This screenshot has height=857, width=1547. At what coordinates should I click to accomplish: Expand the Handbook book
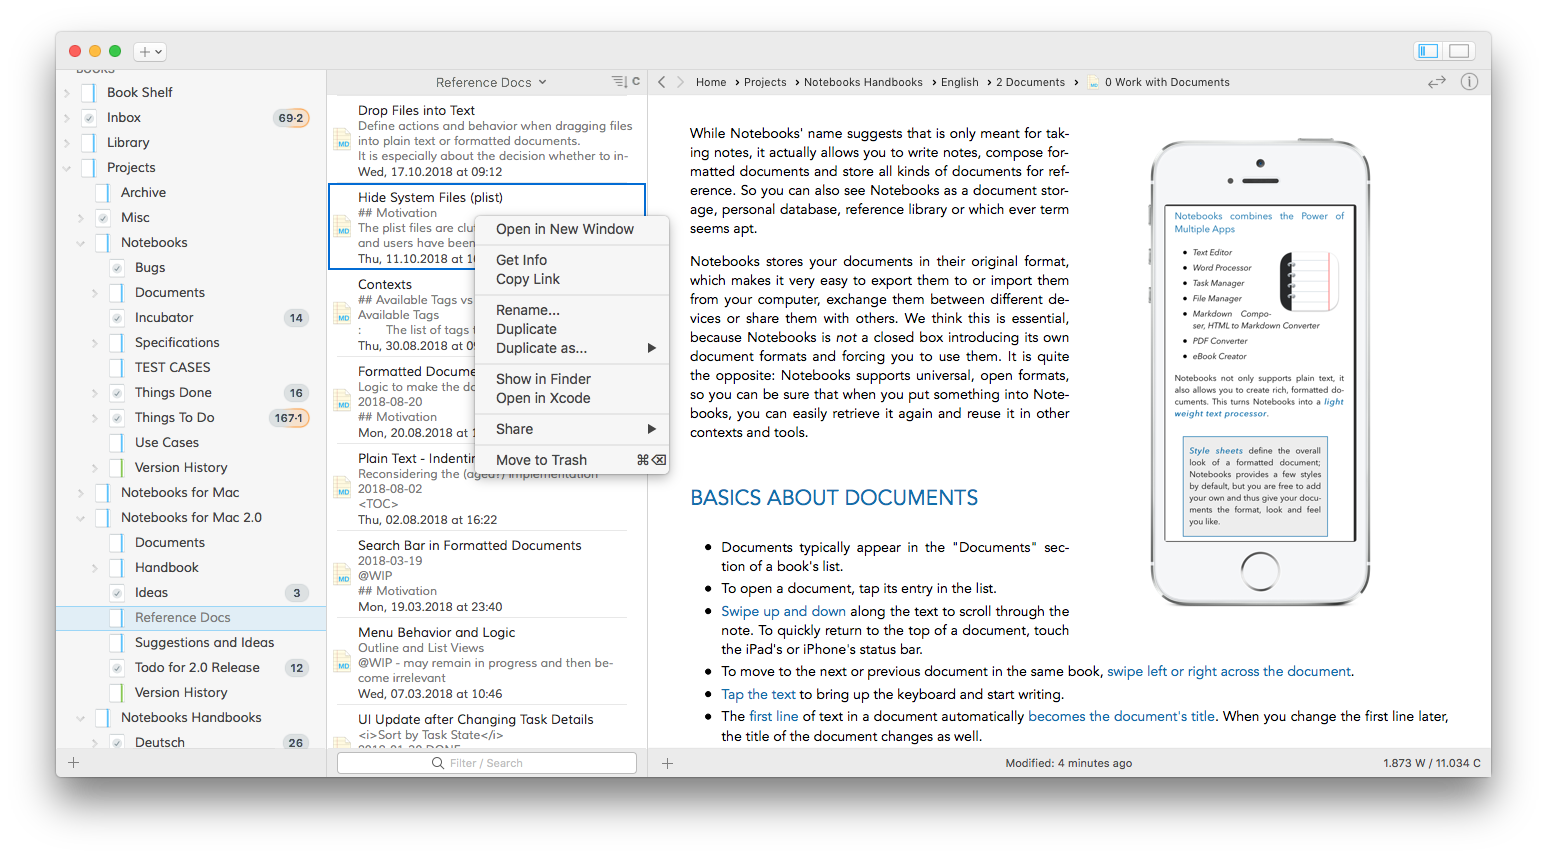click(x=95, y=568)
